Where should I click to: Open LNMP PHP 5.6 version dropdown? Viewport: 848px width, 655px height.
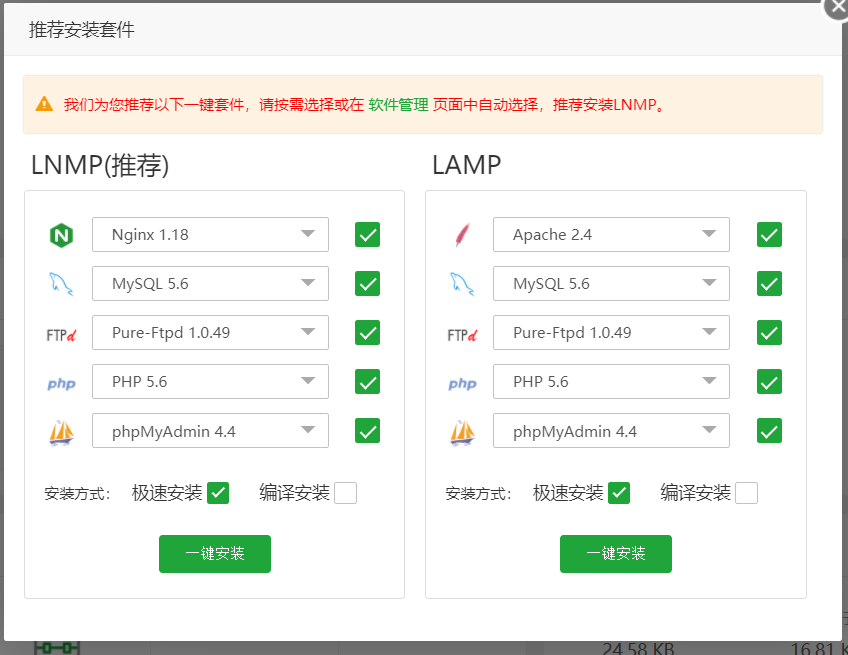[210, 382]
